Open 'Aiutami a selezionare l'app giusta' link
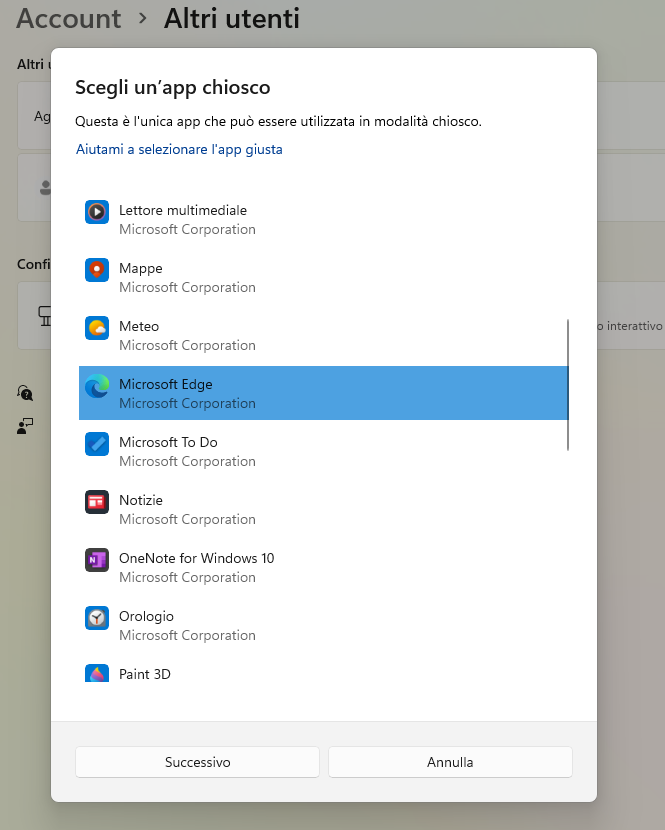 click(x=179, y=149)
